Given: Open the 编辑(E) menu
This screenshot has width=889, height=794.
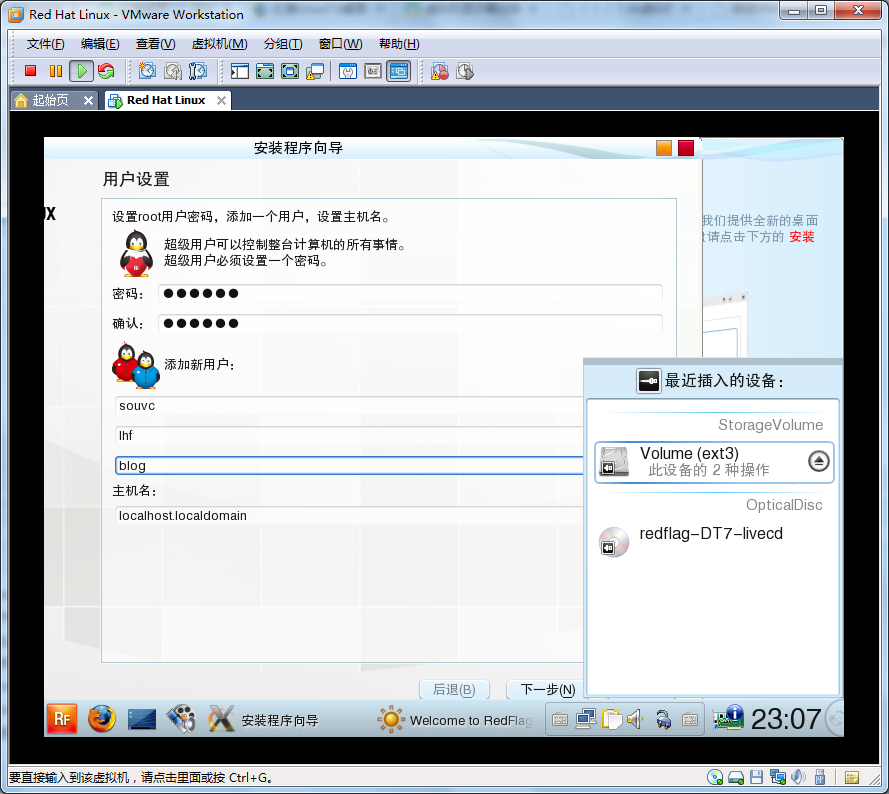Looking at the screenshot, I should (x=100, y=44).
